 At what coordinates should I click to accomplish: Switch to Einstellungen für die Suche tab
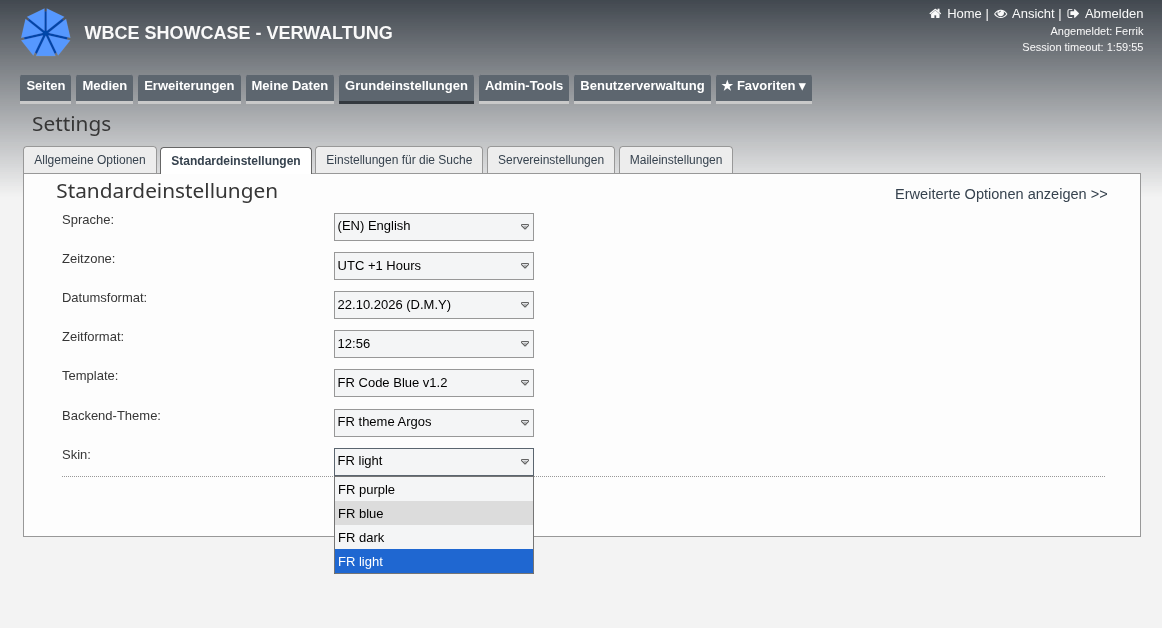(399, 160)
